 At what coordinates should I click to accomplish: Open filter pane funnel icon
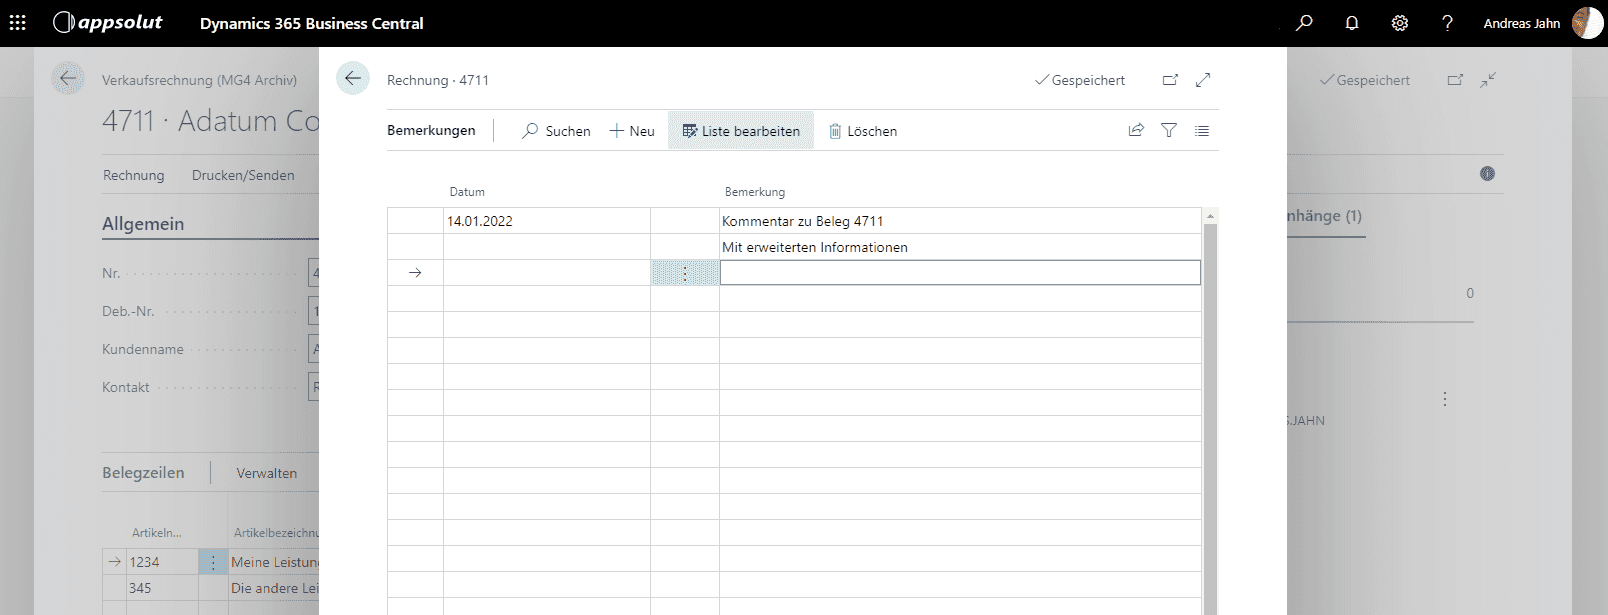[x=1169, y=130]
